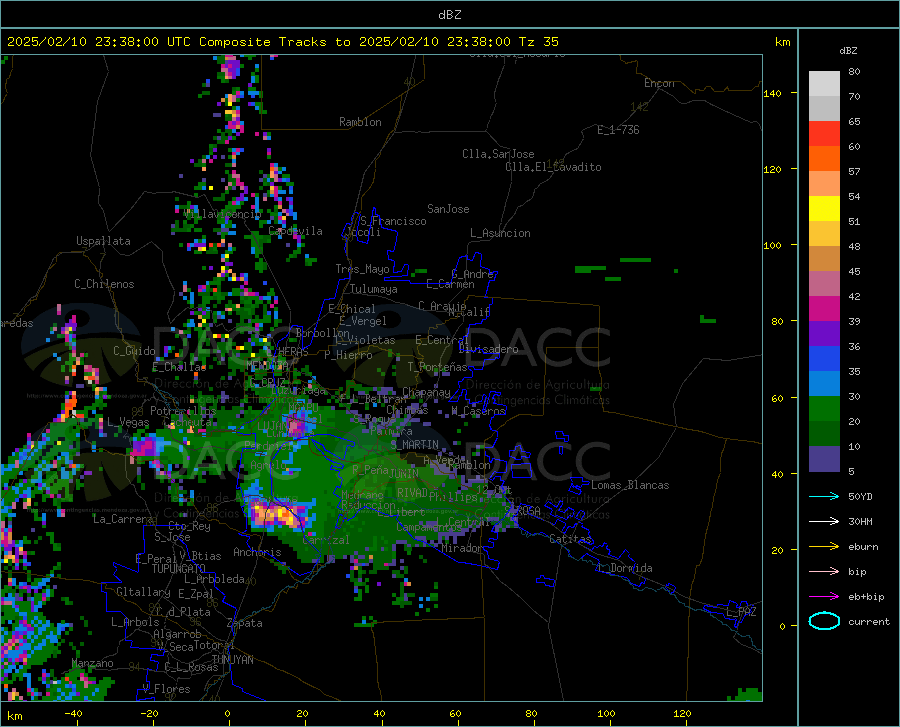
Task: Click the 'V_Flores' map label
Action: [166, 689]
